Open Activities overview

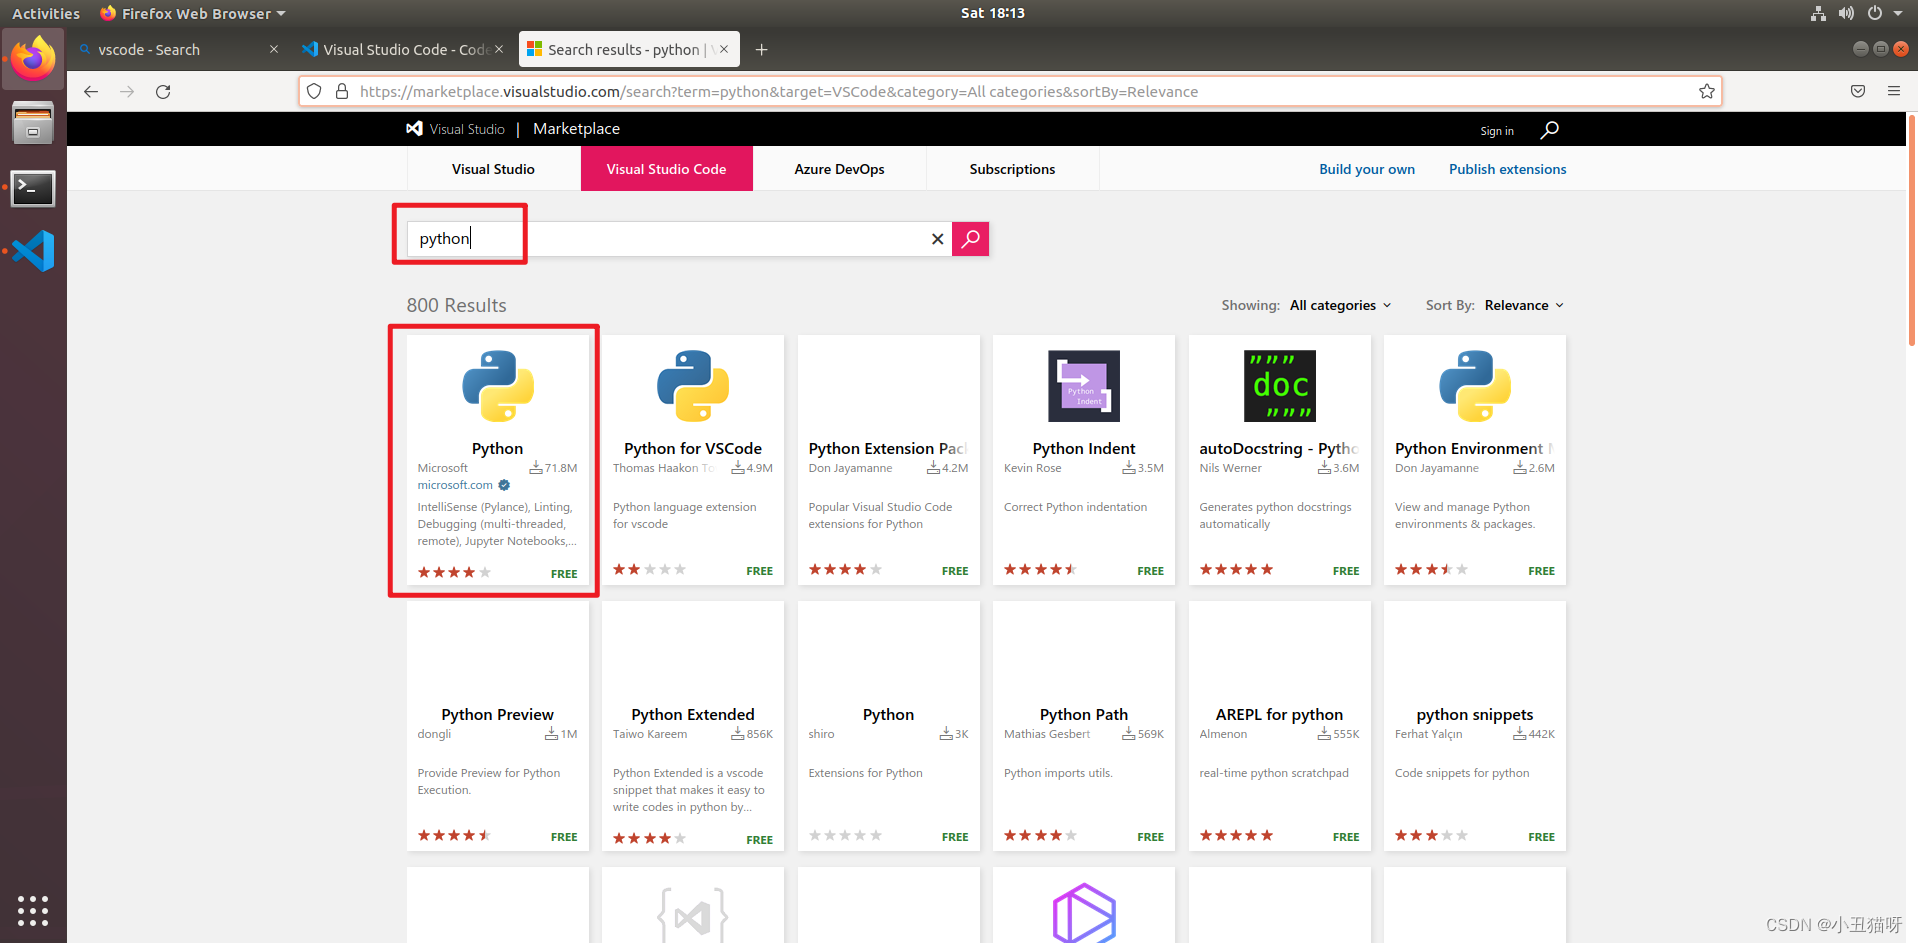[46, 13]
